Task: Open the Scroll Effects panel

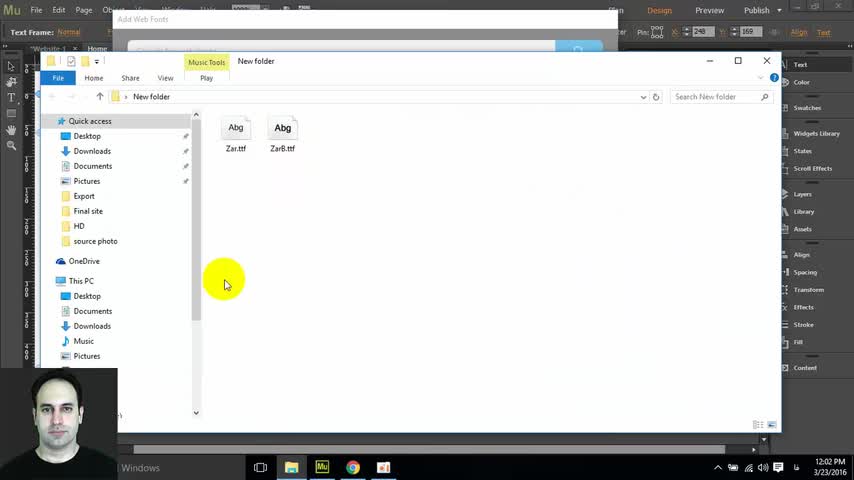Action: 812,168
